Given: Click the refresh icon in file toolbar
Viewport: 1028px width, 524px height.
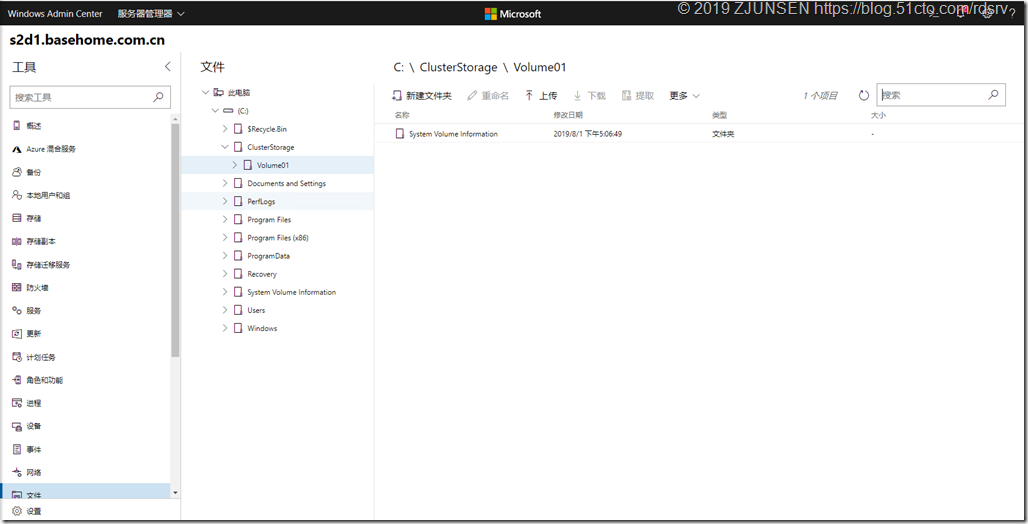Looking at the screenshot, I should pos(863,96).
